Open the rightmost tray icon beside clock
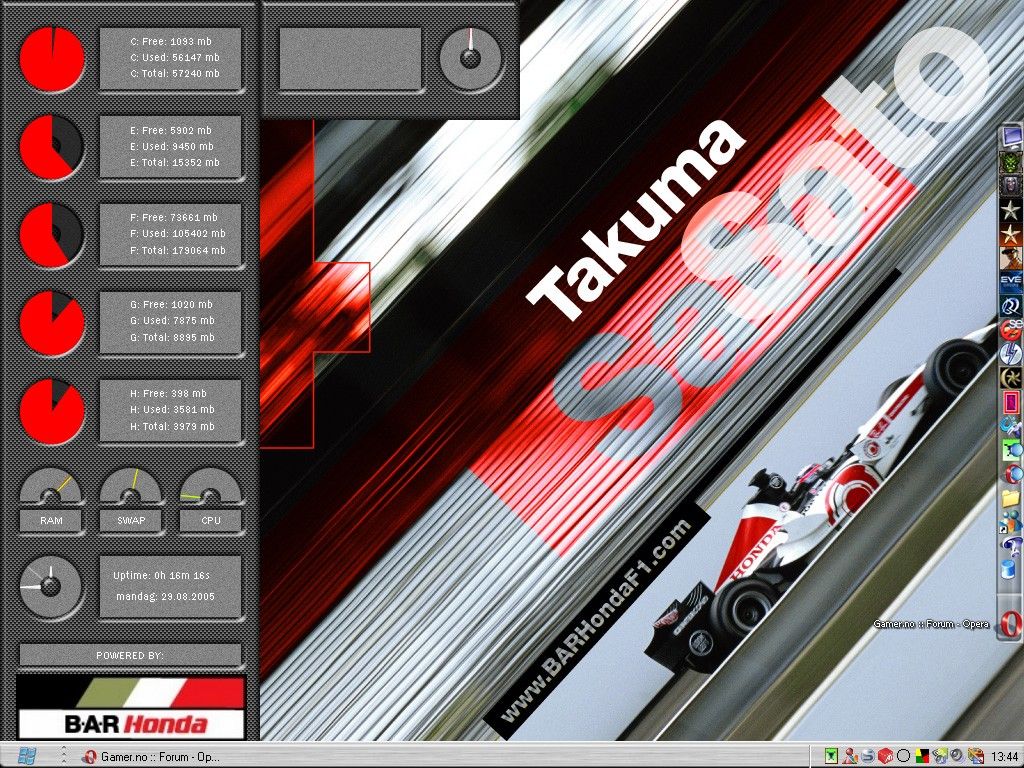 (976, 756)
